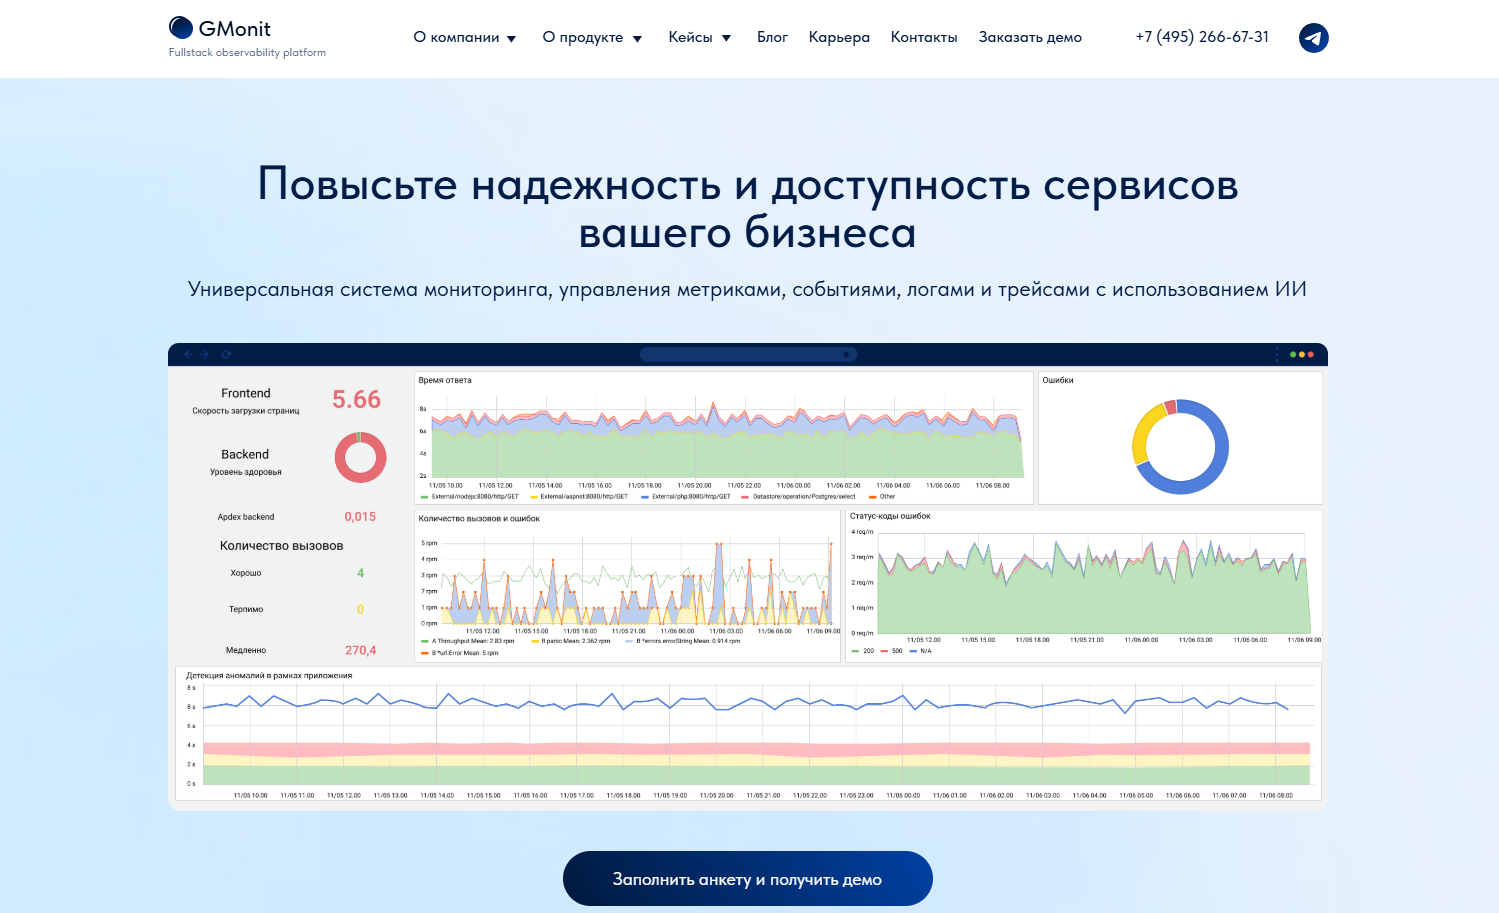This screenshot has width=1499, height=913.
Task: Select the Backend health donut chart
Action: coord(360,457)
